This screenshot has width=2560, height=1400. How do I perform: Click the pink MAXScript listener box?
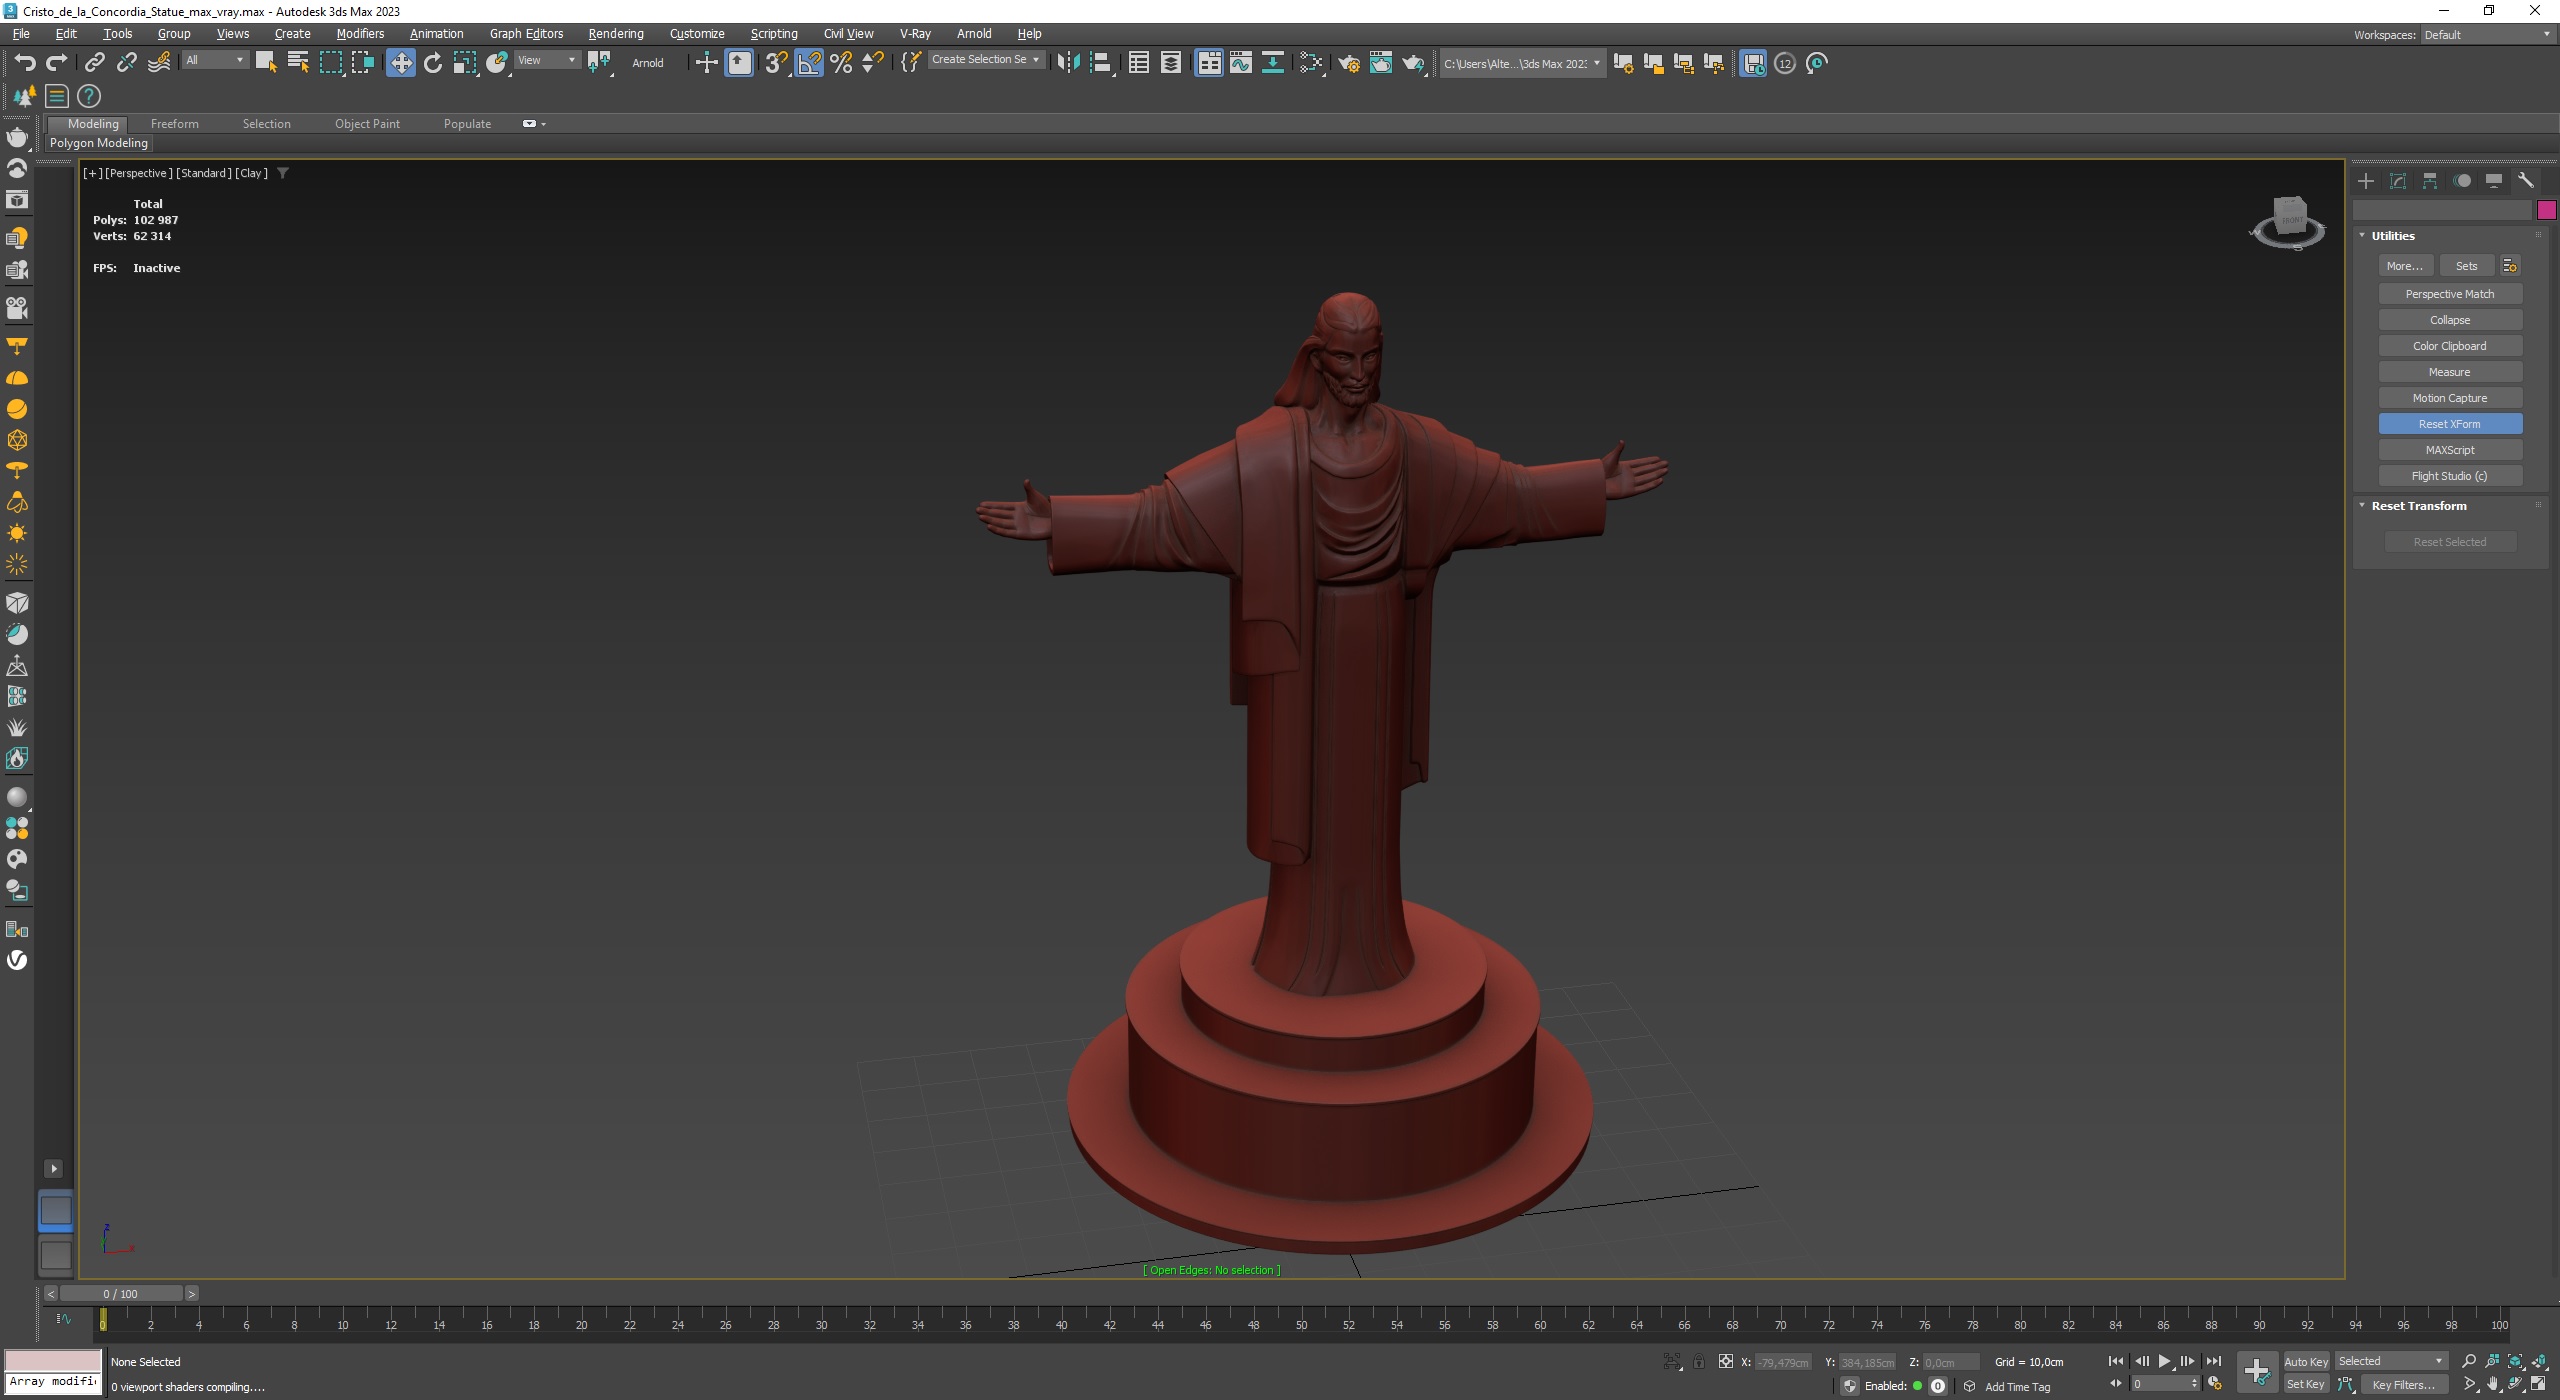pyautogui.click(x=53, y=1361)
